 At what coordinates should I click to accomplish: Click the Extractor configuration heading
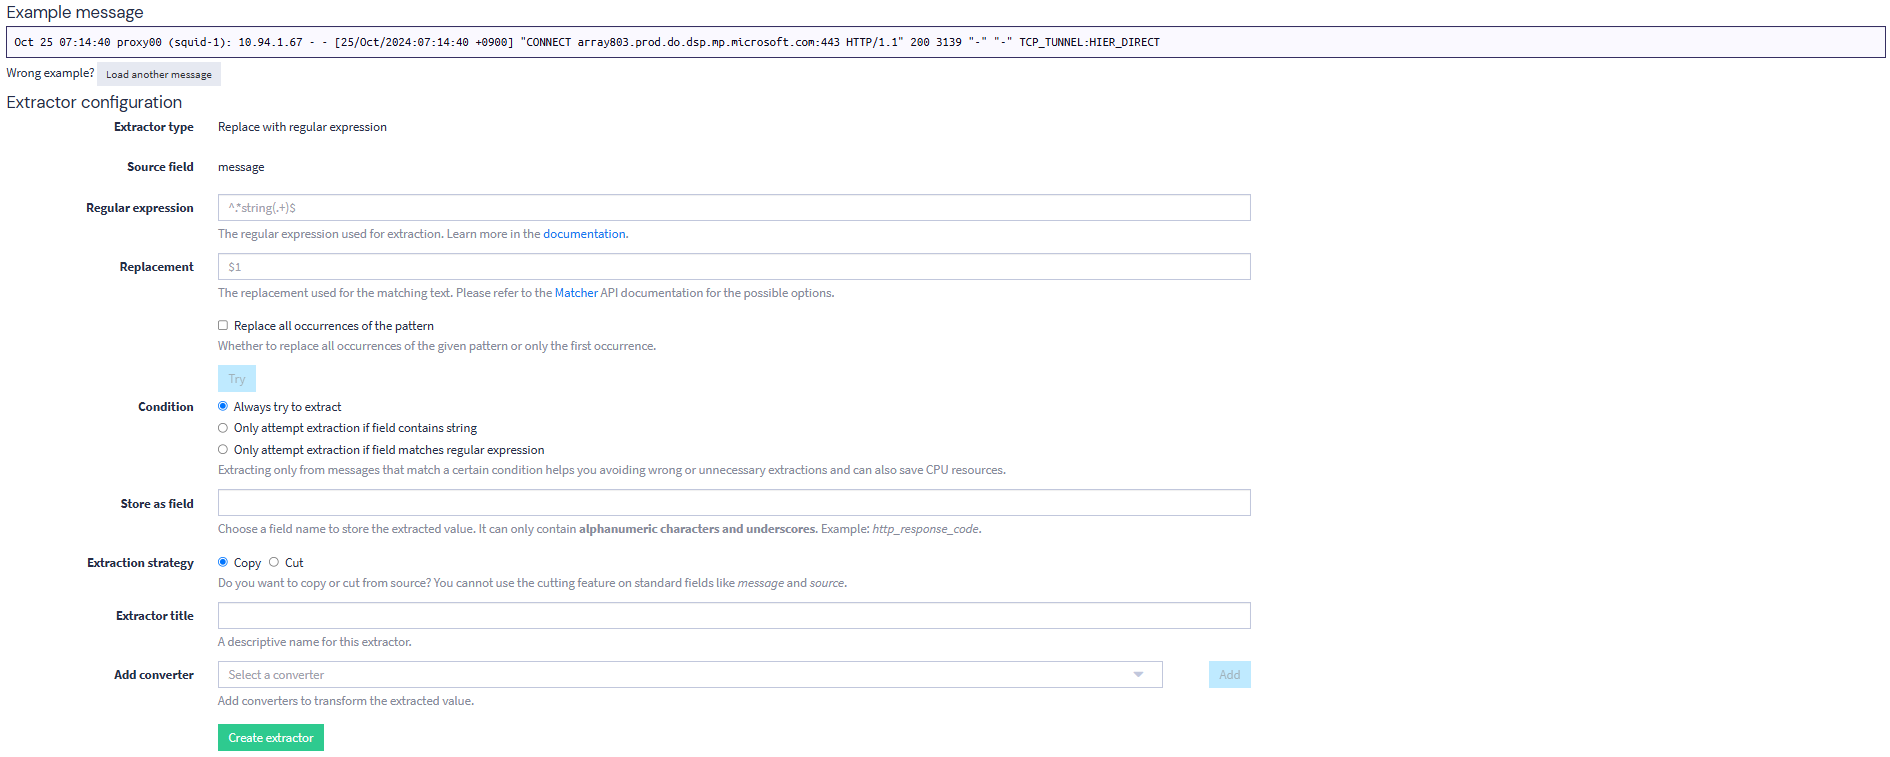(x=94, y=102)
